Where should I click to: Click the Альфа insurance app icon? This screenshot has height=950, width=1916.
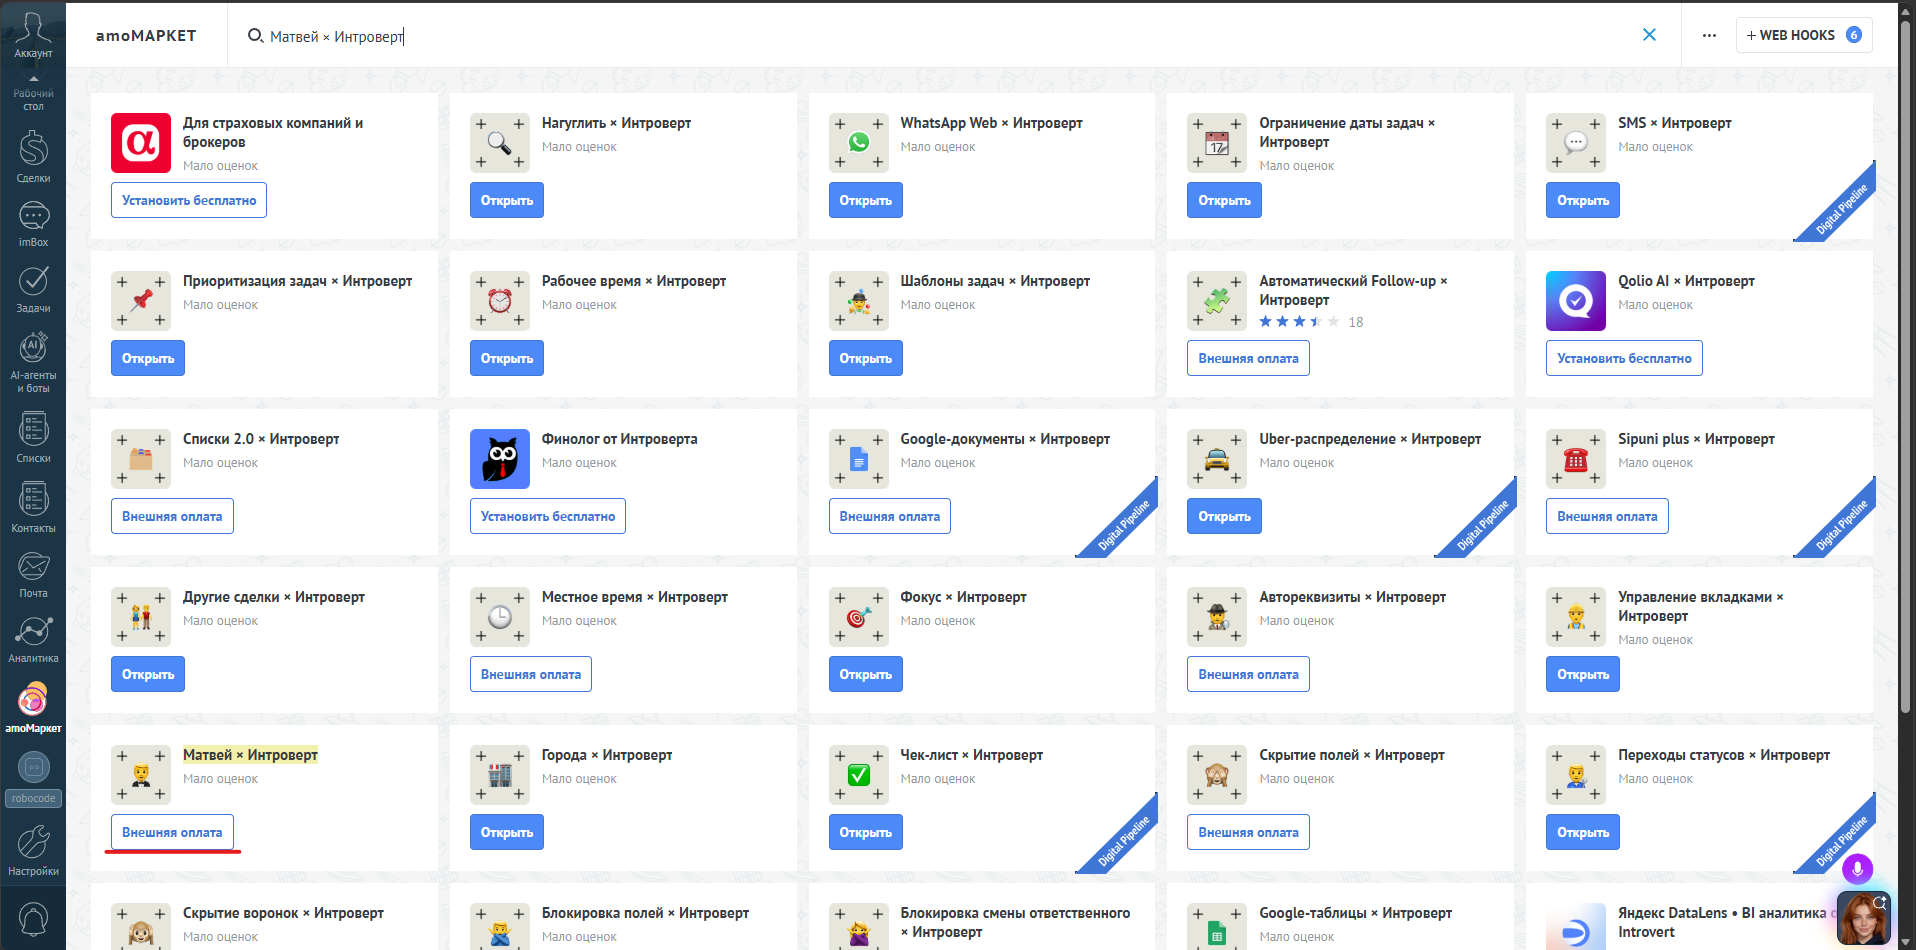pos(141,143)
